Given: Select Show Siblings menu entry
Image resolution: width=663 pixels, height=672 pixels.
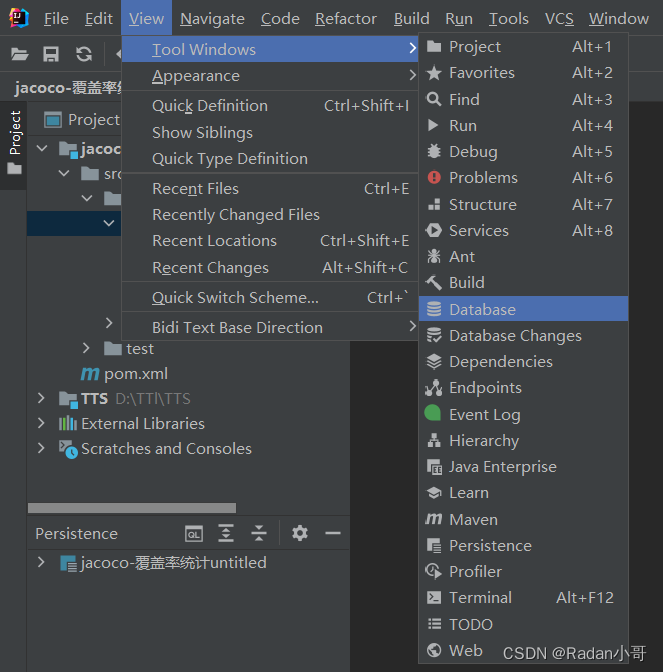Looking at the screenshot, I should coord(270,132).
